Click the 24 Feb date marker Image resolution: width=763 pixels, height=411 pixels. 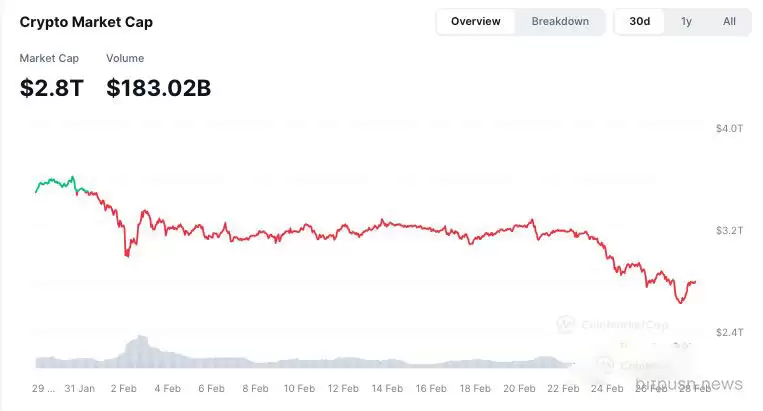point(606,388)
